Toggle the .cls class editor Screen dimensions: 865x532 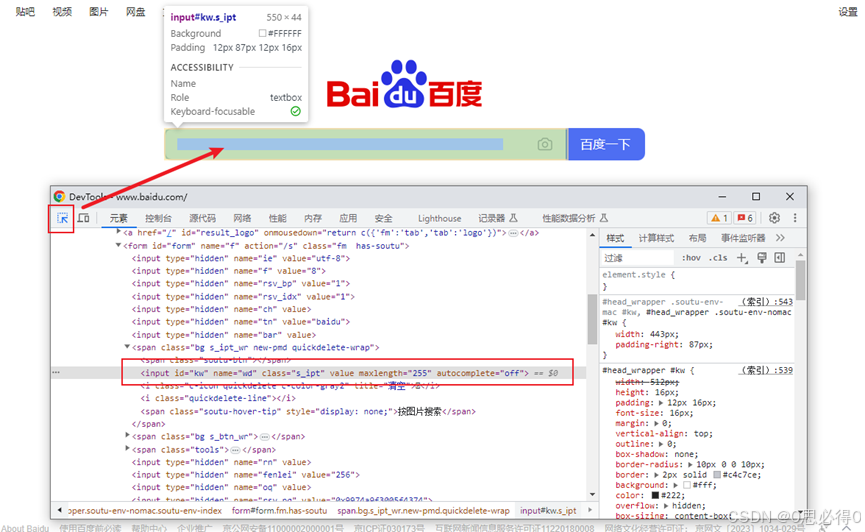click(718, 258)
